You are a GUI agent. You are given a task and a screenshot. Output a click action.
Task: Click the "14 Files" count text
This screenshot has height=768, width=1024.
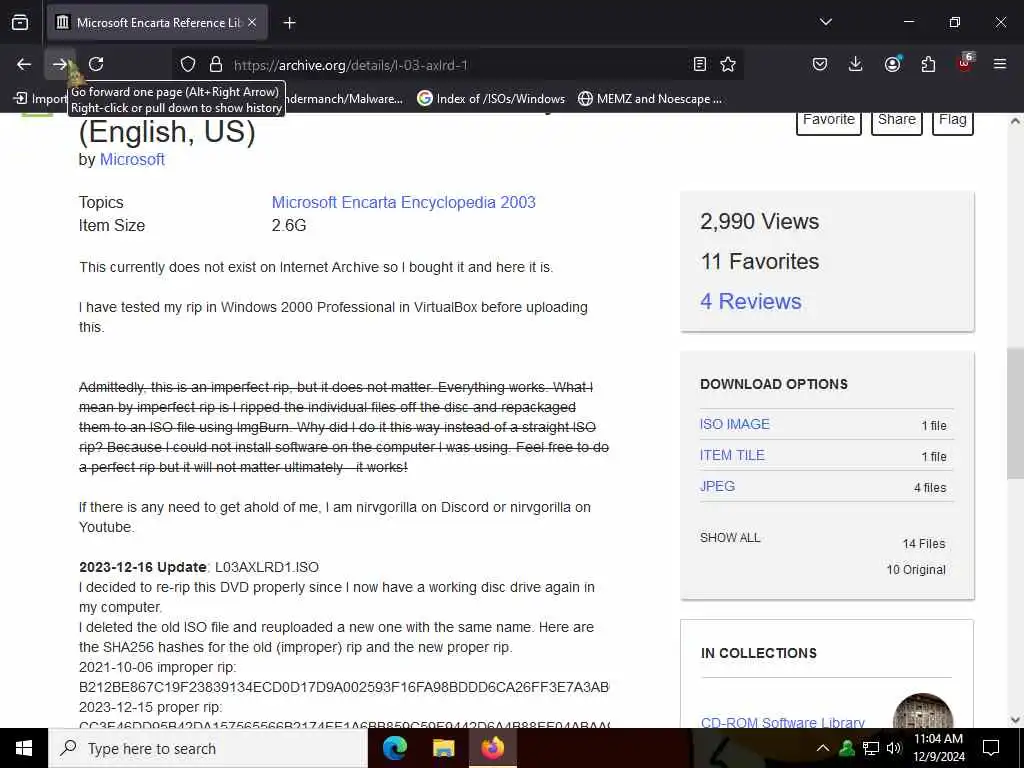(923, 543)
